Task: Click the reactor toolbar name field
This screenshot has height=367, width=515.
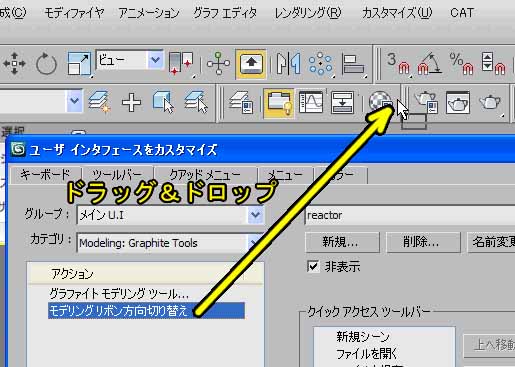Action: coord(410,215)
